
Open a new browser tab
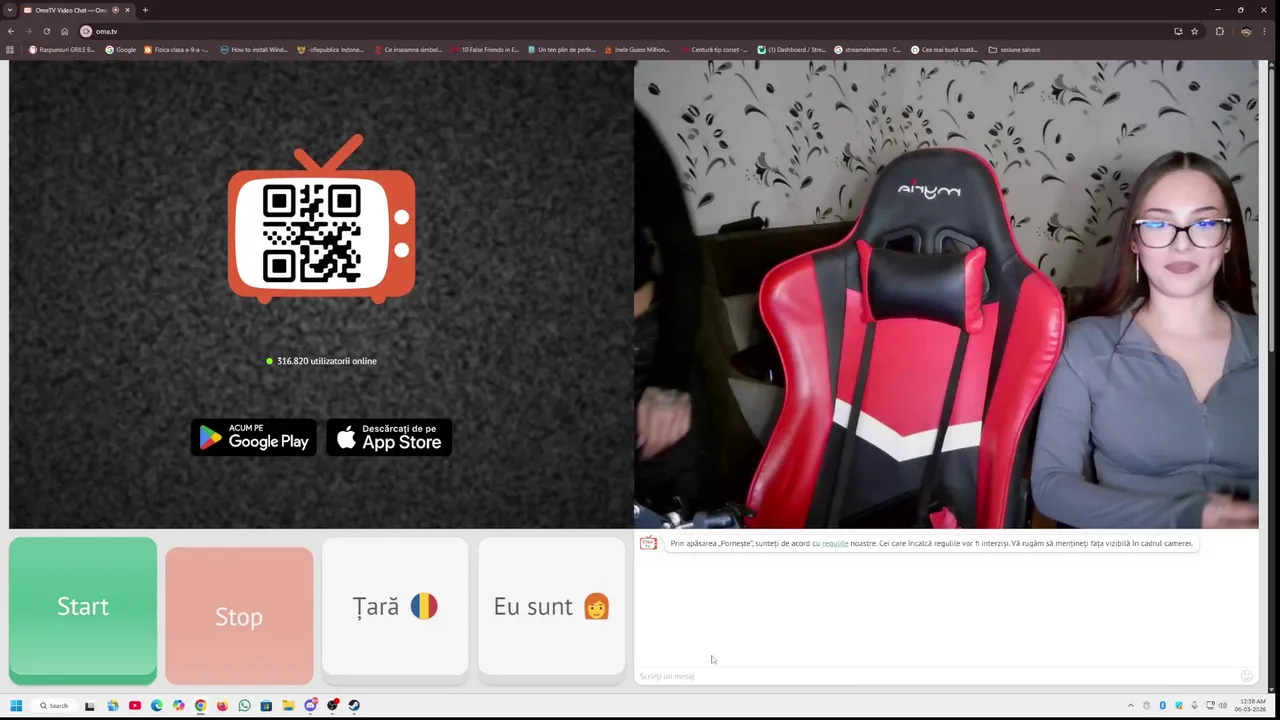click(x=145, y=10)
